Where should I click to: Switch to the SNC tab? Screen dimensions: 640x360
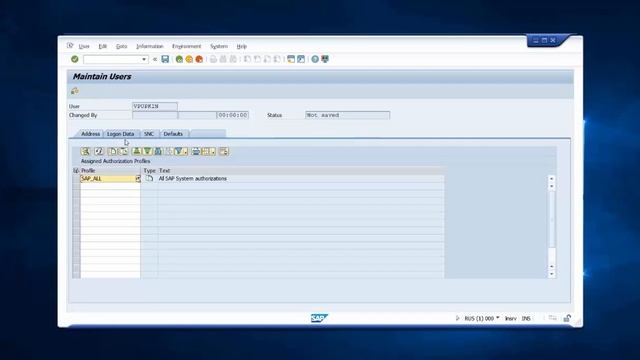[x=149, y=134]
